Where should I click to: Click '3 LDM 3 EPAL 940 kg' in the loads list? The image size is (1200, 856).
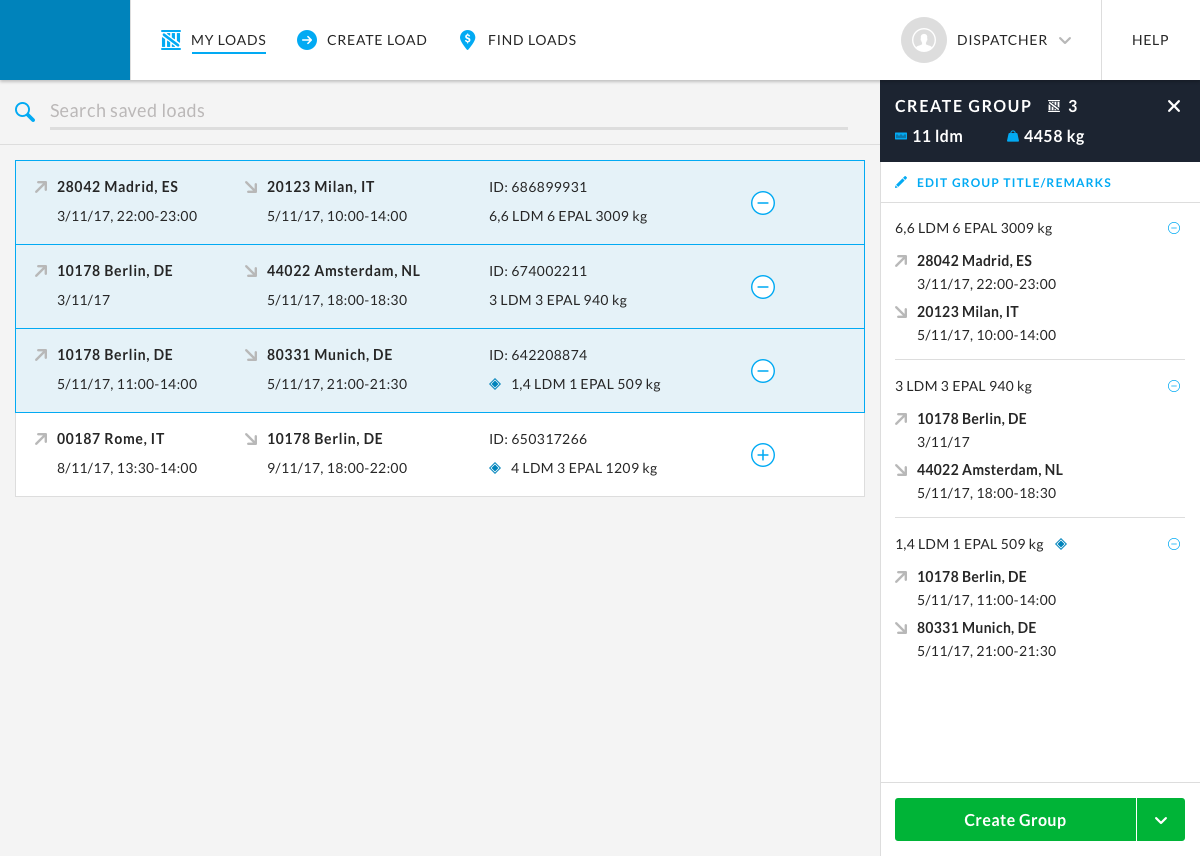pos(558,300)
